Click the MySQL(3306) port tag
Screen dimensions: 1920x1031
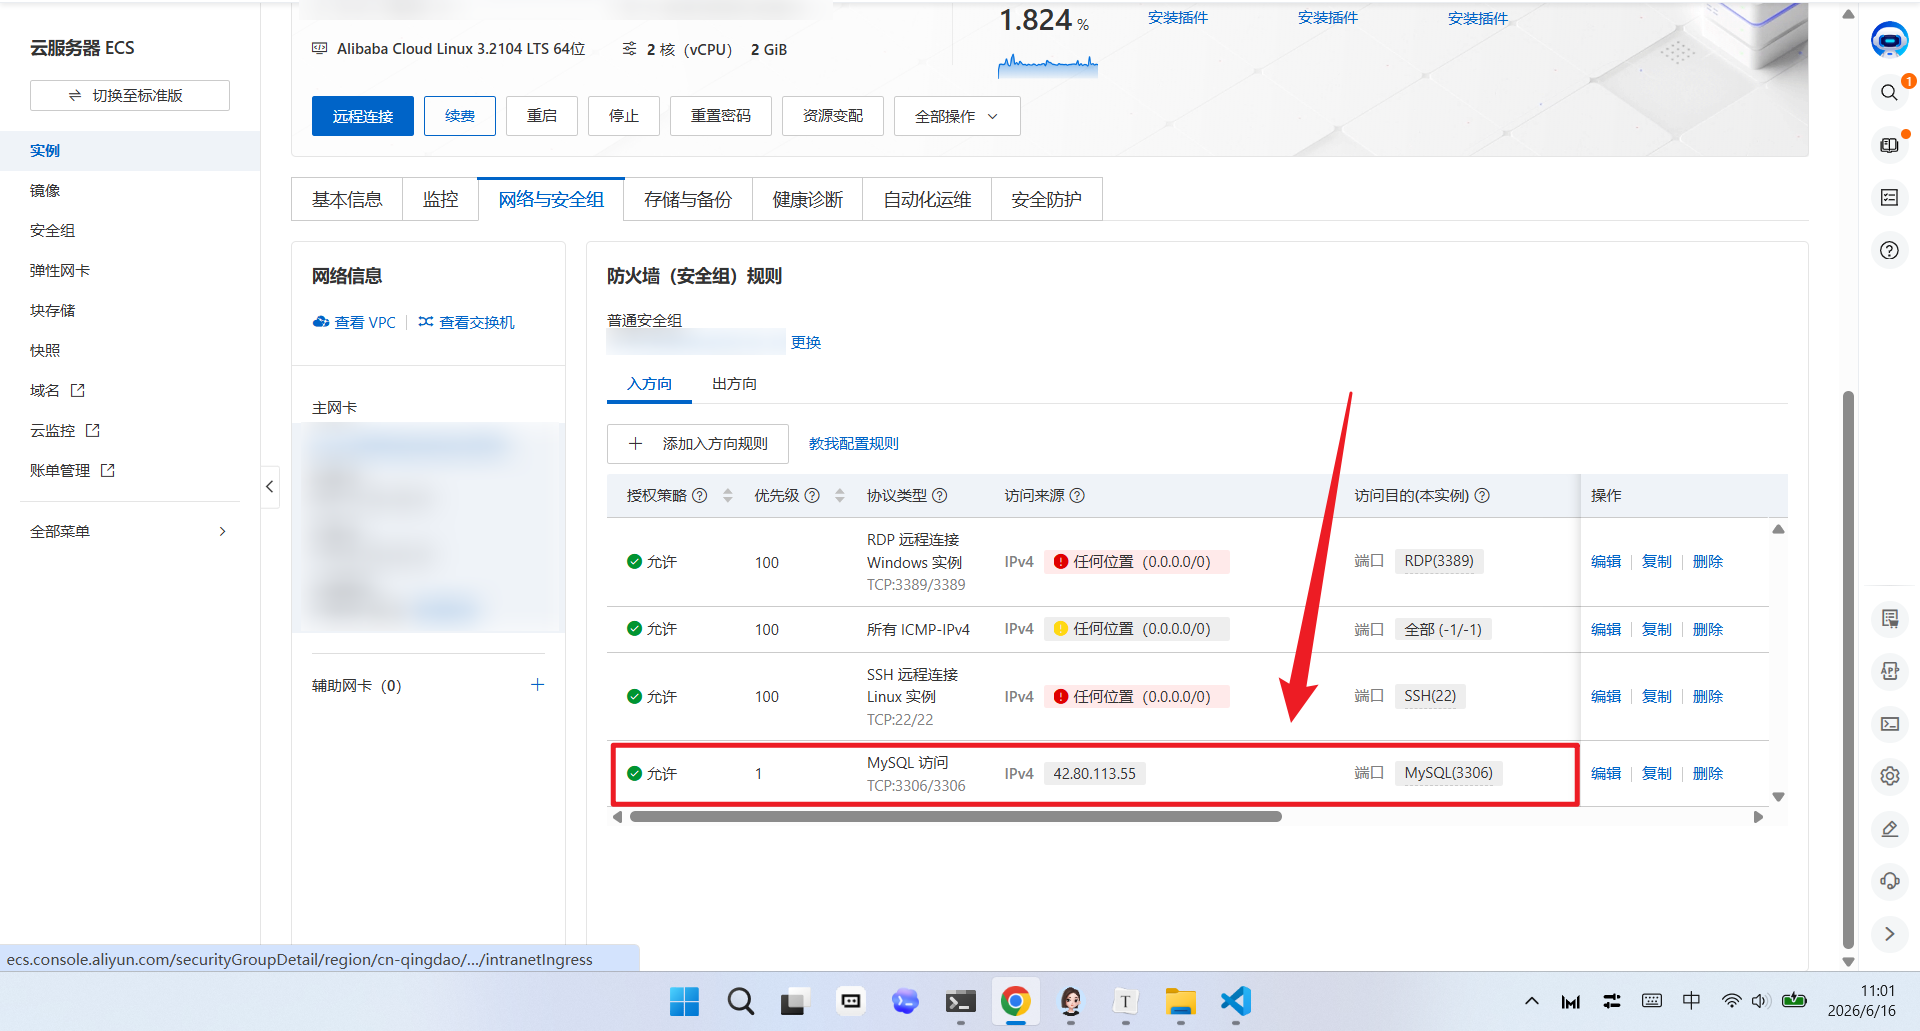click(x=1449, y=773)
